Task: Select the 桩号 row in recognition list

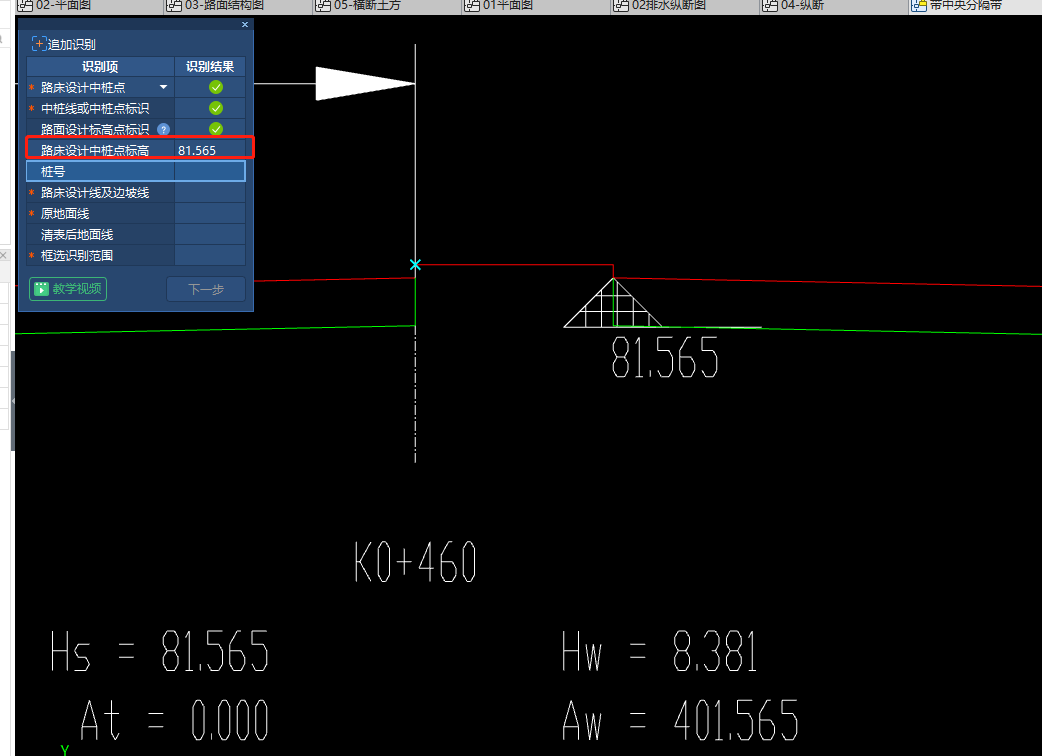Action: click(x=100, y=172)
